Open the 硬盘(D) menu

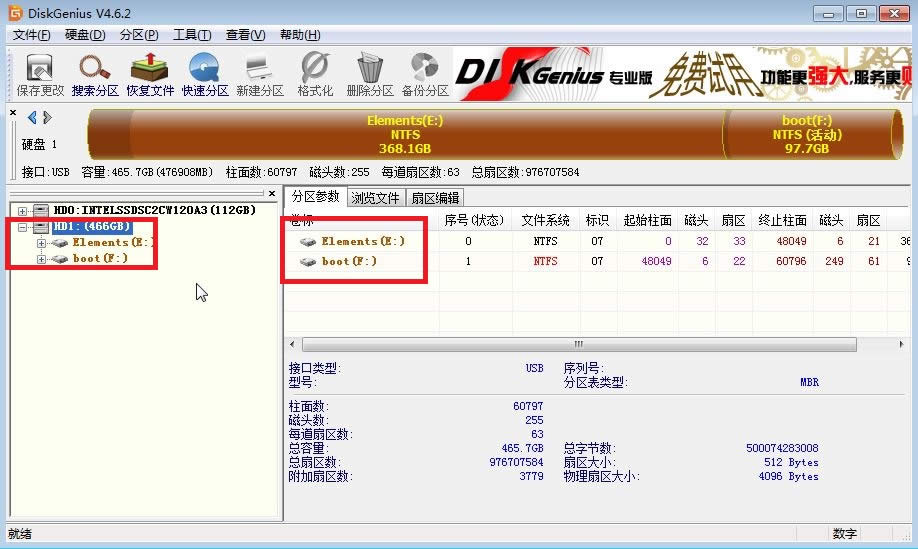[x=85, y=35]
